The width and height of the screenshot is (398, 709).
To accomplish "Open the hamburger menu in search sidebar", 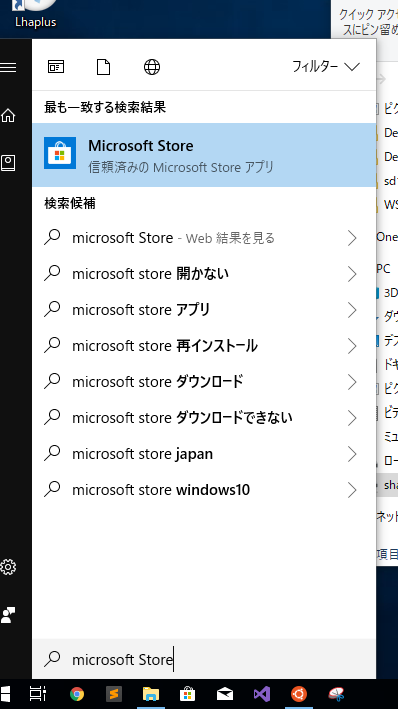I will point(8,67).
